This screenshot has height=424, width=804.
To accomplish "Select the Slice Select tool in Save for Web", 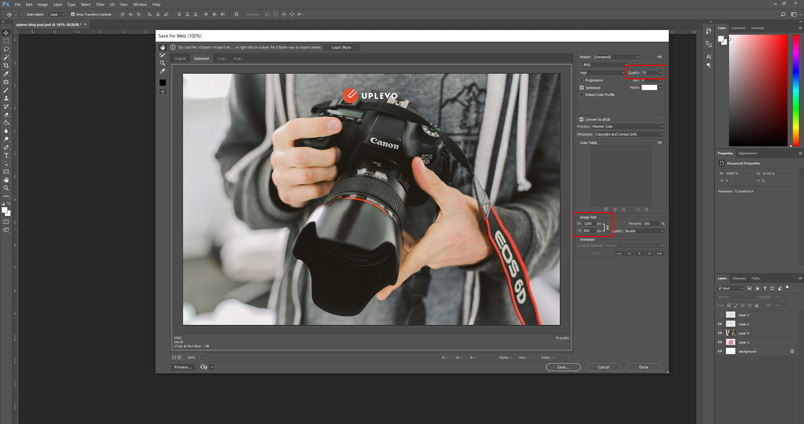I will click(x=163, y=55).
